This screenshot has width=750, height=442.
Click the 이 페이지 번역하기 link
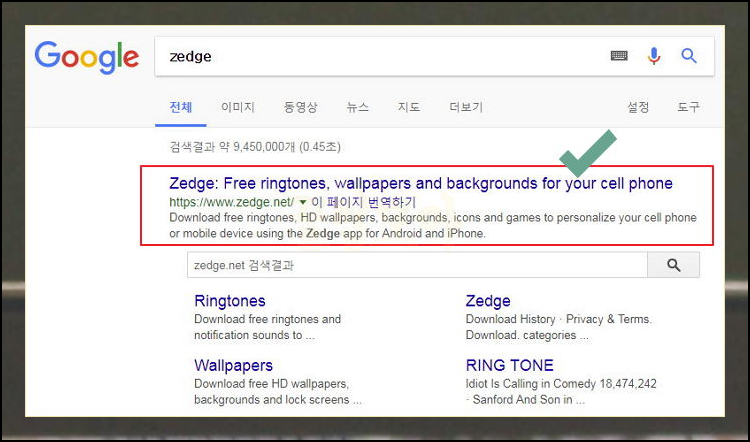[364, 202]
